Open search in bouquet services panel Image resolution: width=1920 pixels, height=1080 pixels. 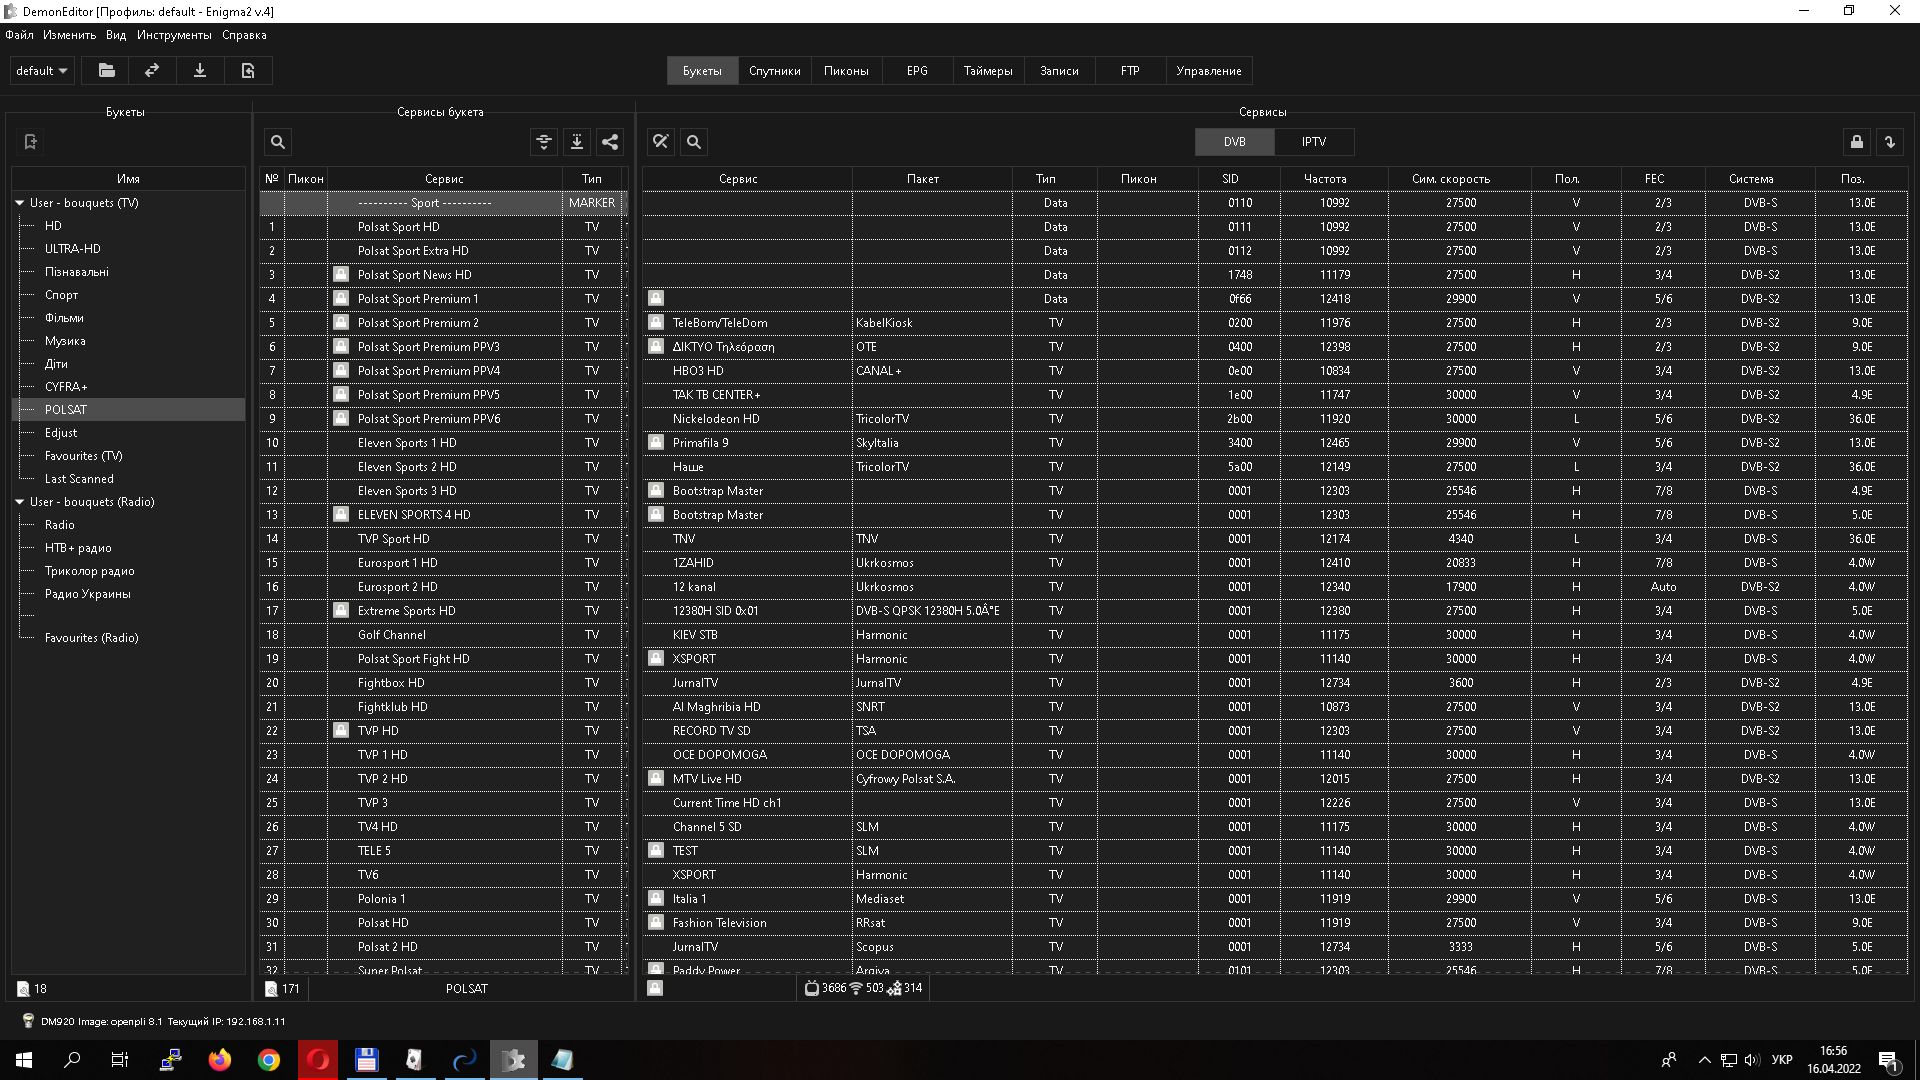pyautogui.click(x=278, y=142)
